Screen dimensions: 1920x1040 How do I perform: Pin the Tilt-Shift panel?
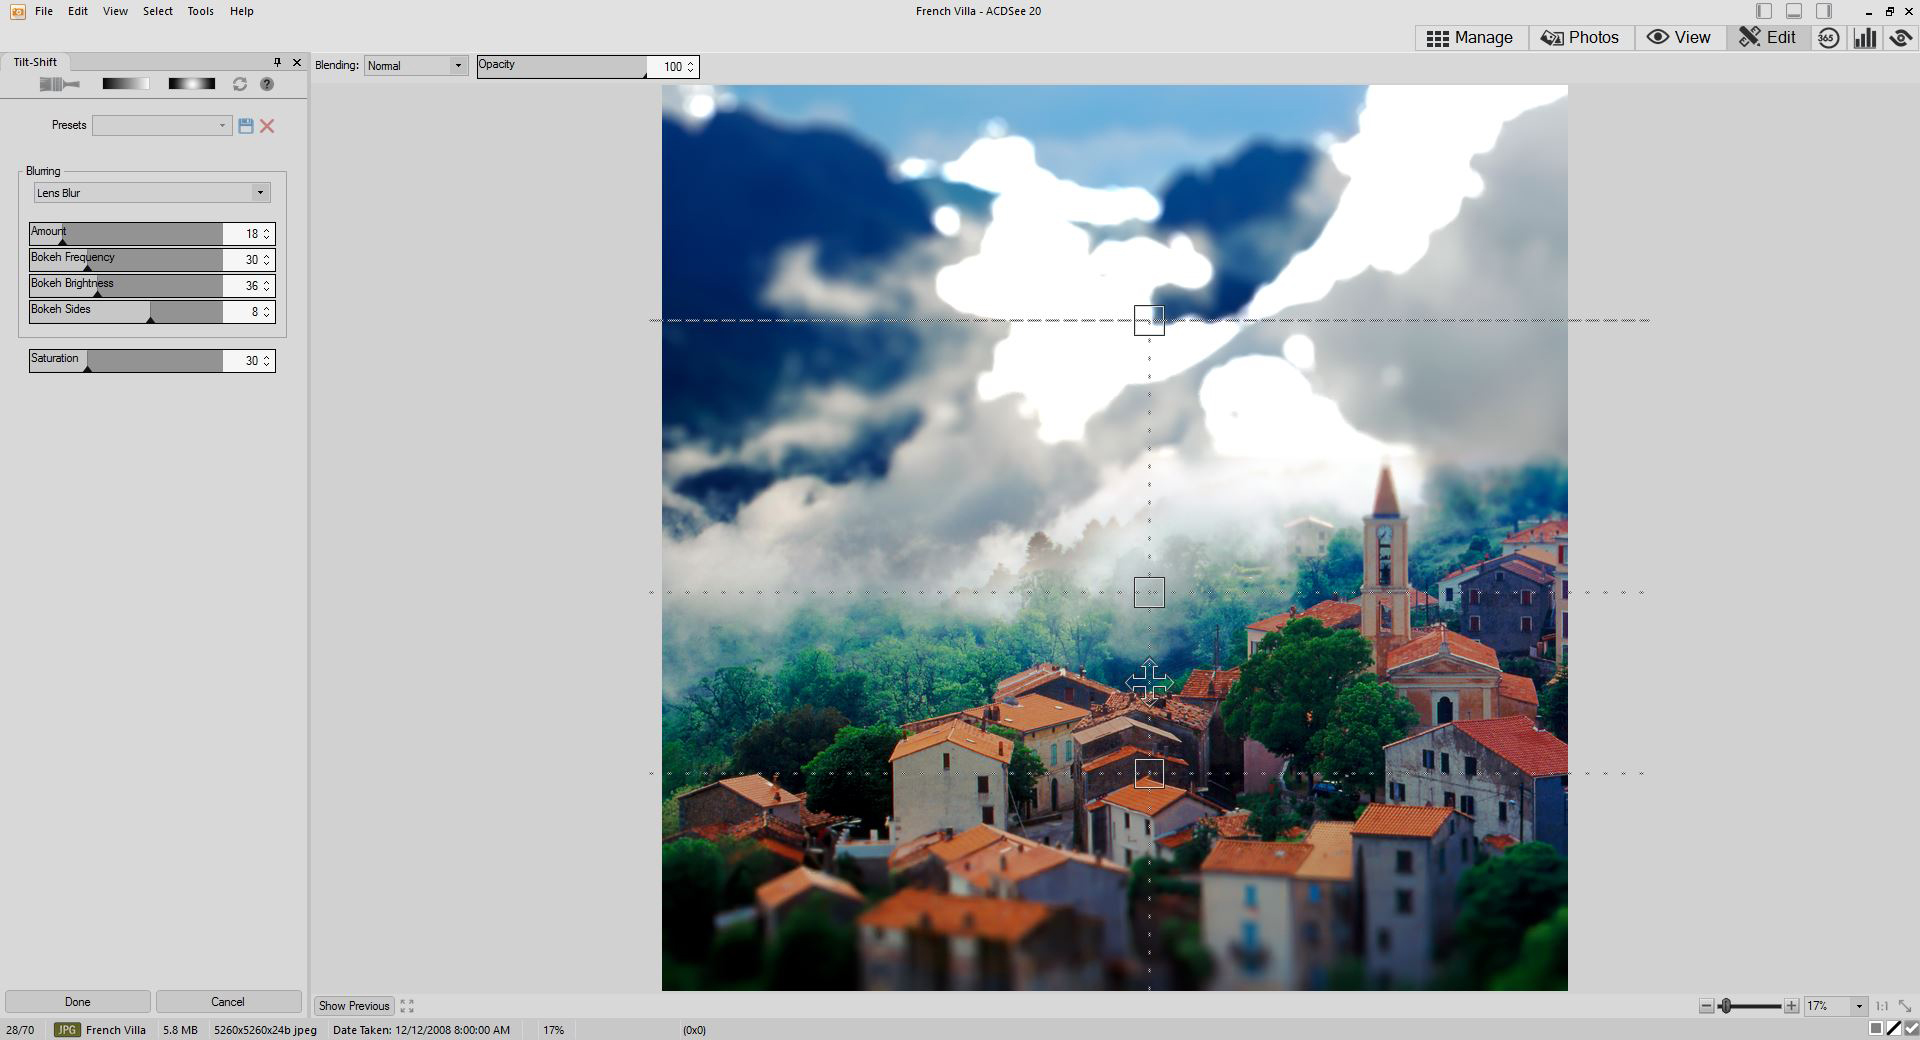pos(277,62)
